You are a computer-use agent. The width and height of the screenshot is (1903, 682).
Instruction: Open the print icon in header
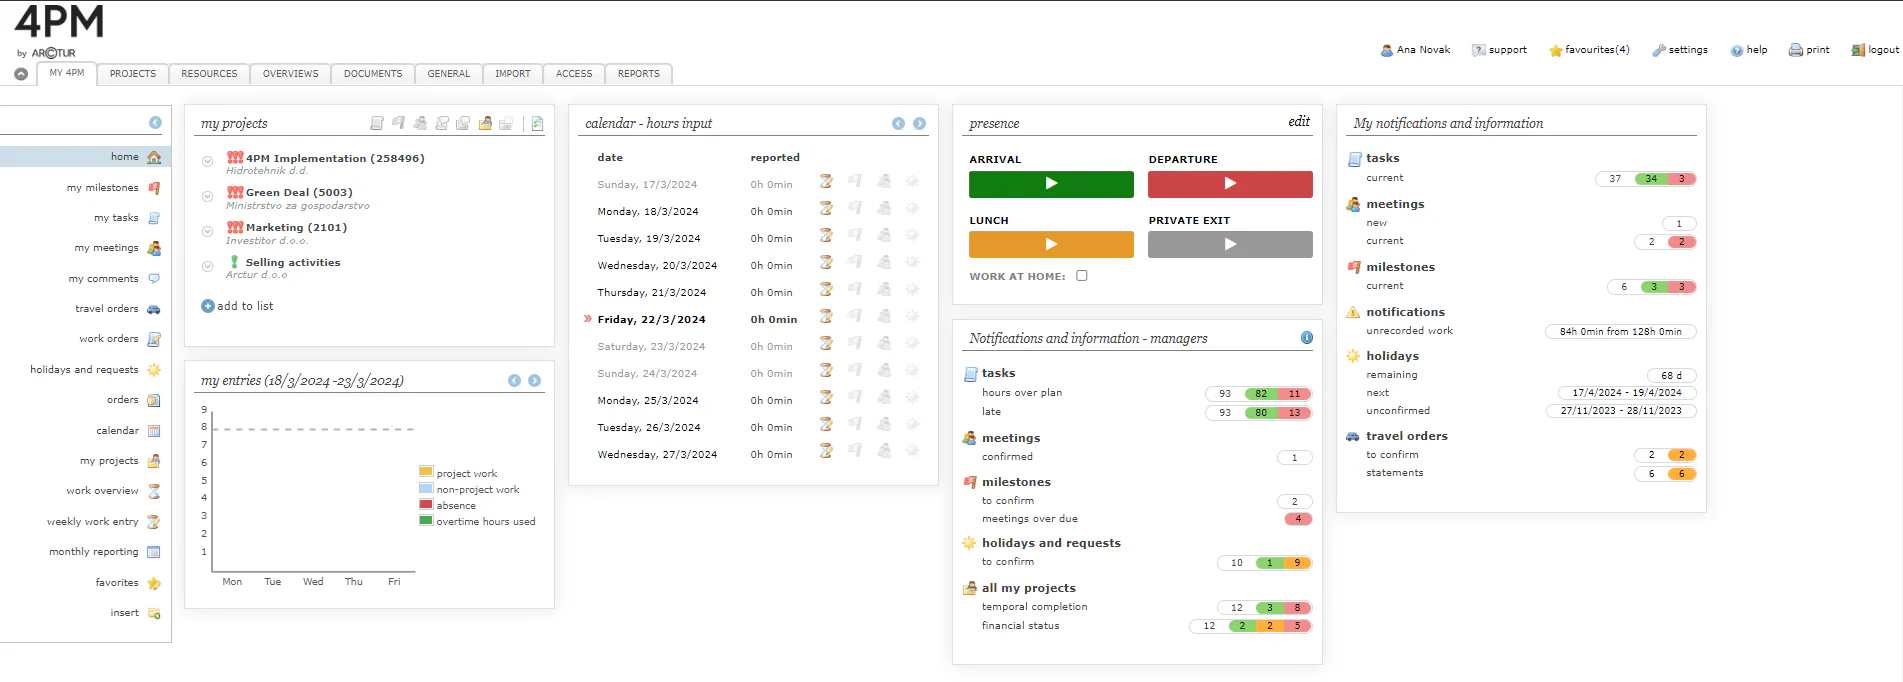[1796, 50]
